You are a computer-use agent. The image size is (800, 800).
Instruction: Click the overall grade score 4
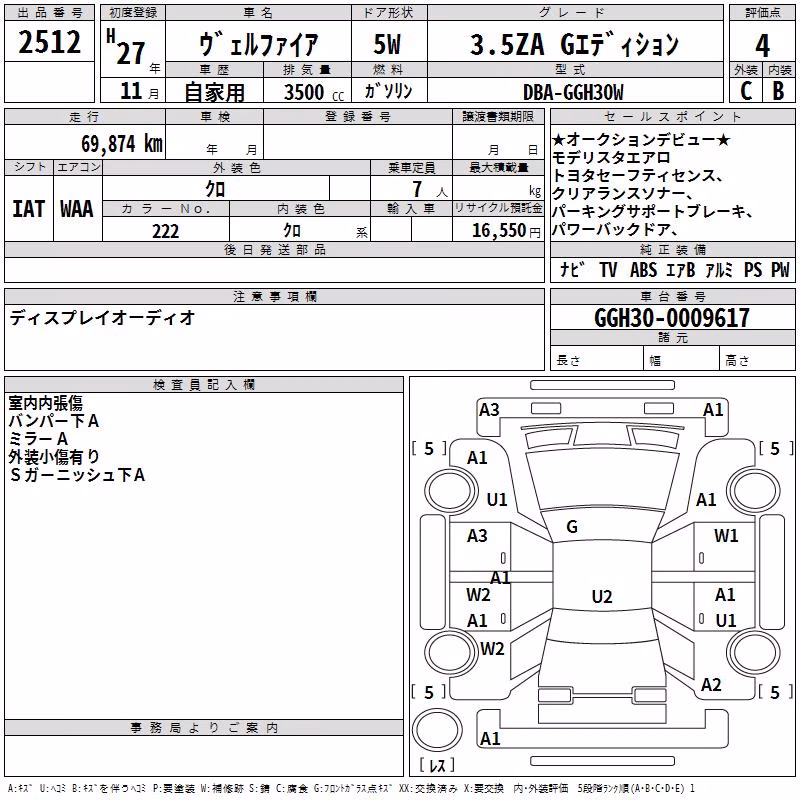(x=762, y=46)
